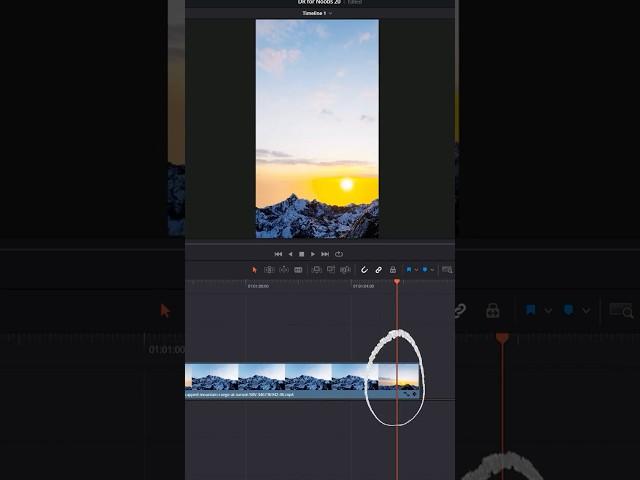Stop playback

(x=302, y=254)
